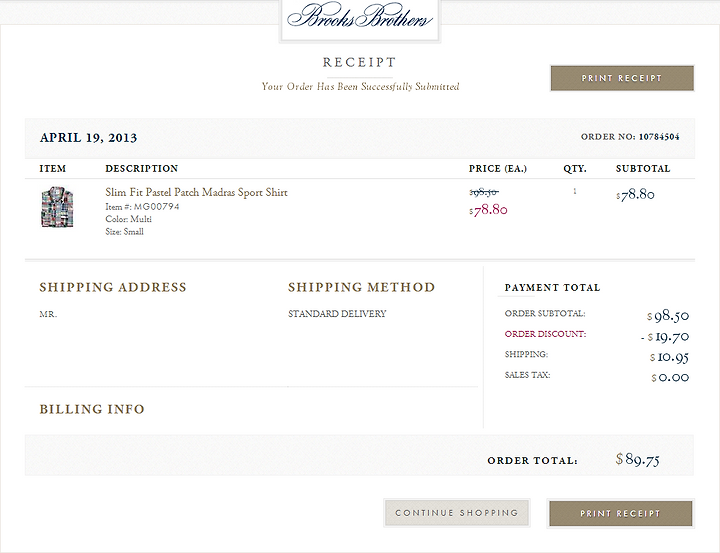Click the Receipt title

click(x=359, y=62)
